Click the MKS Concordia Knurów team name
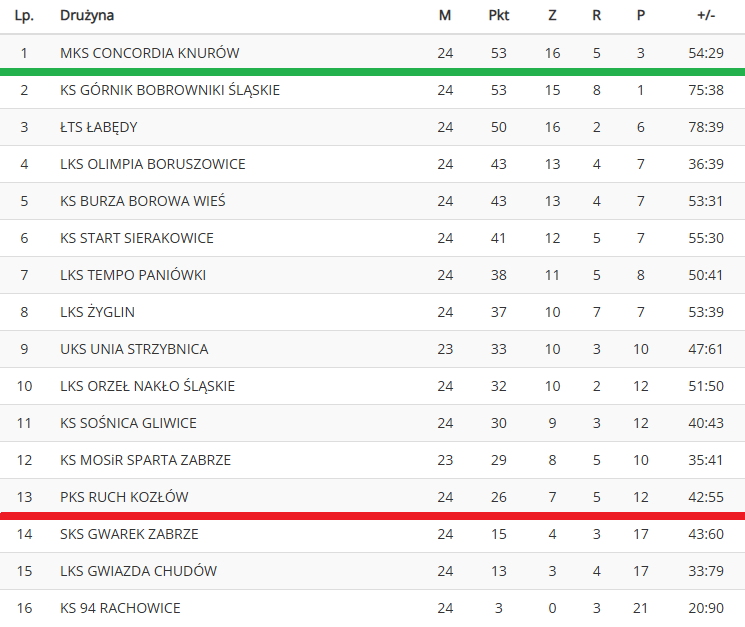Viewport: 745px width, 627px height. [x=150, y=53]
